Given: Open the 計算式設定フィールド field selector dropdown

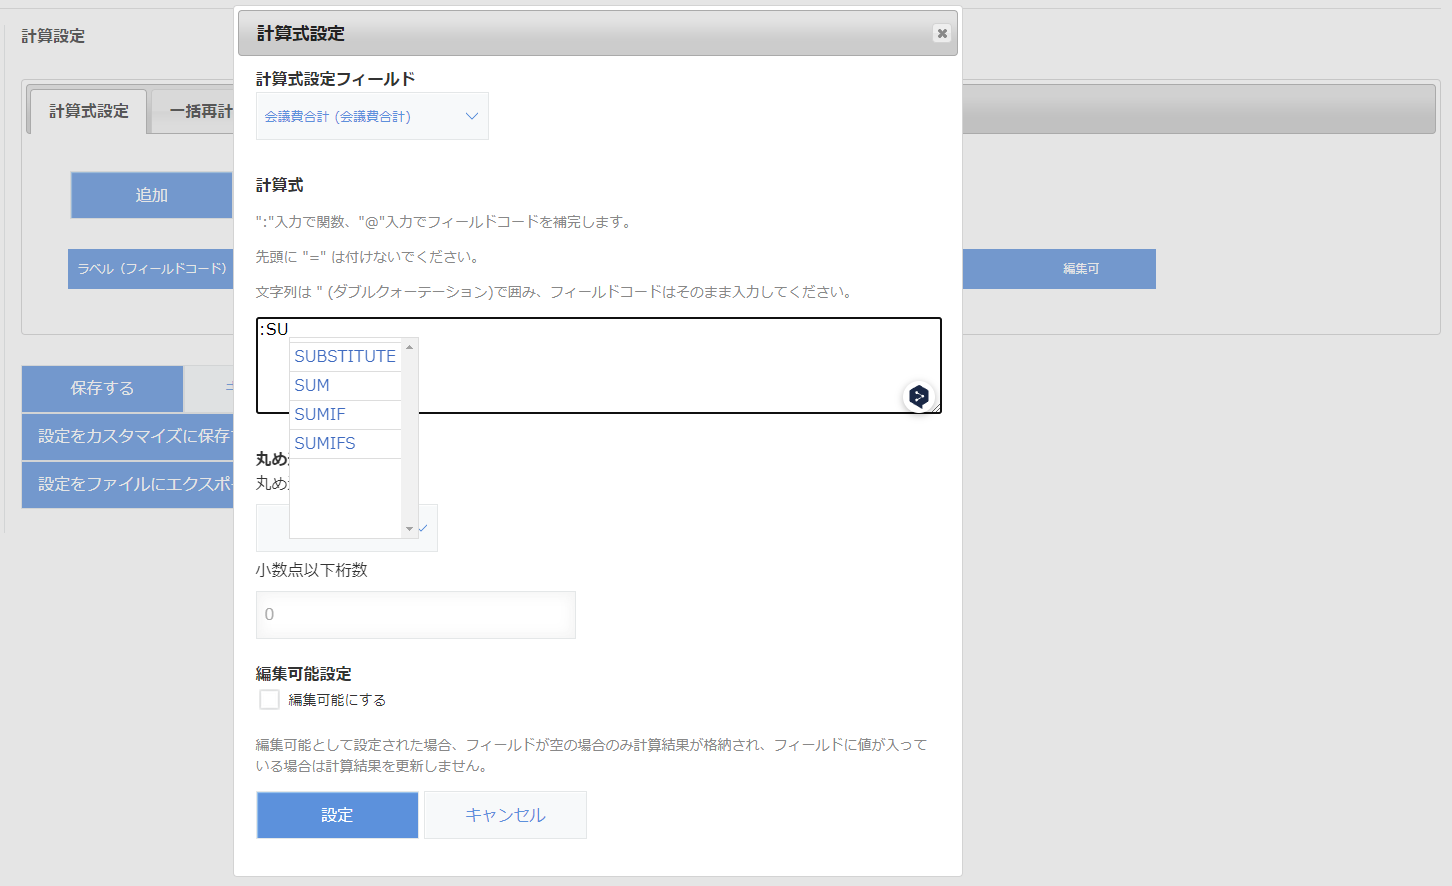Looking at the screenshot, I should 372,115.
